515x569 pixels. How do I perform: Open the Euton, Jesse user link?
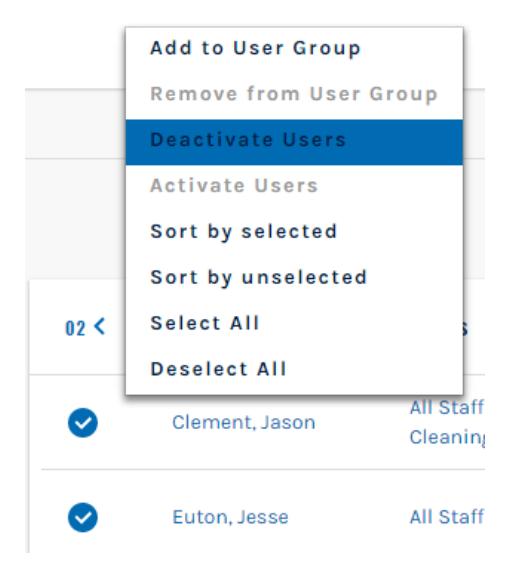[230, 517]
